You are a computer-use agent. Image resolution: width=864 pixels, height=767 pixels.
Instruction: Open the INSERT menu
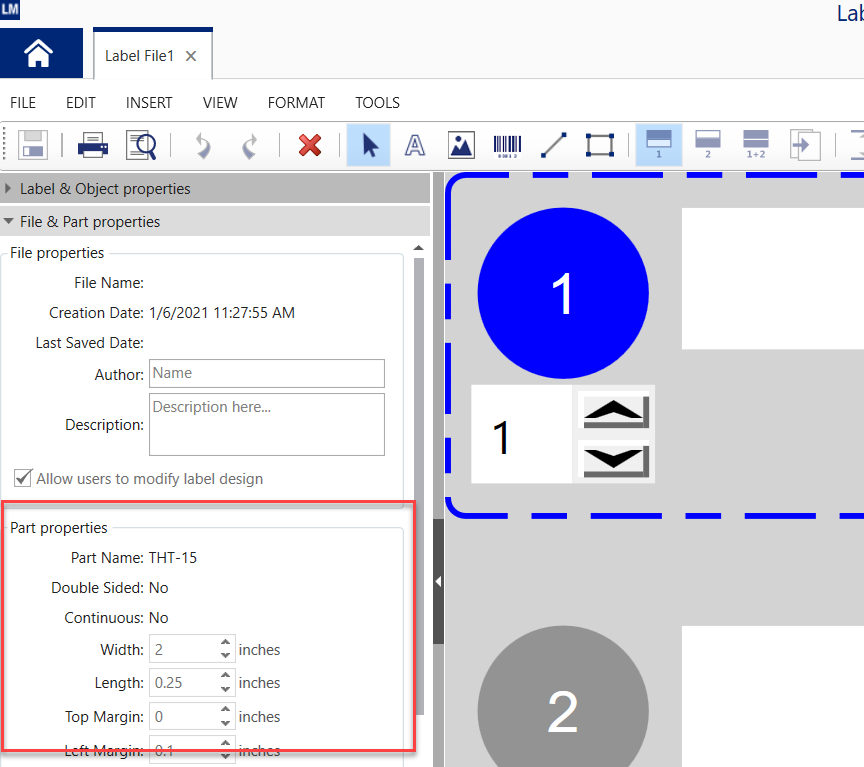coord(149,103)
